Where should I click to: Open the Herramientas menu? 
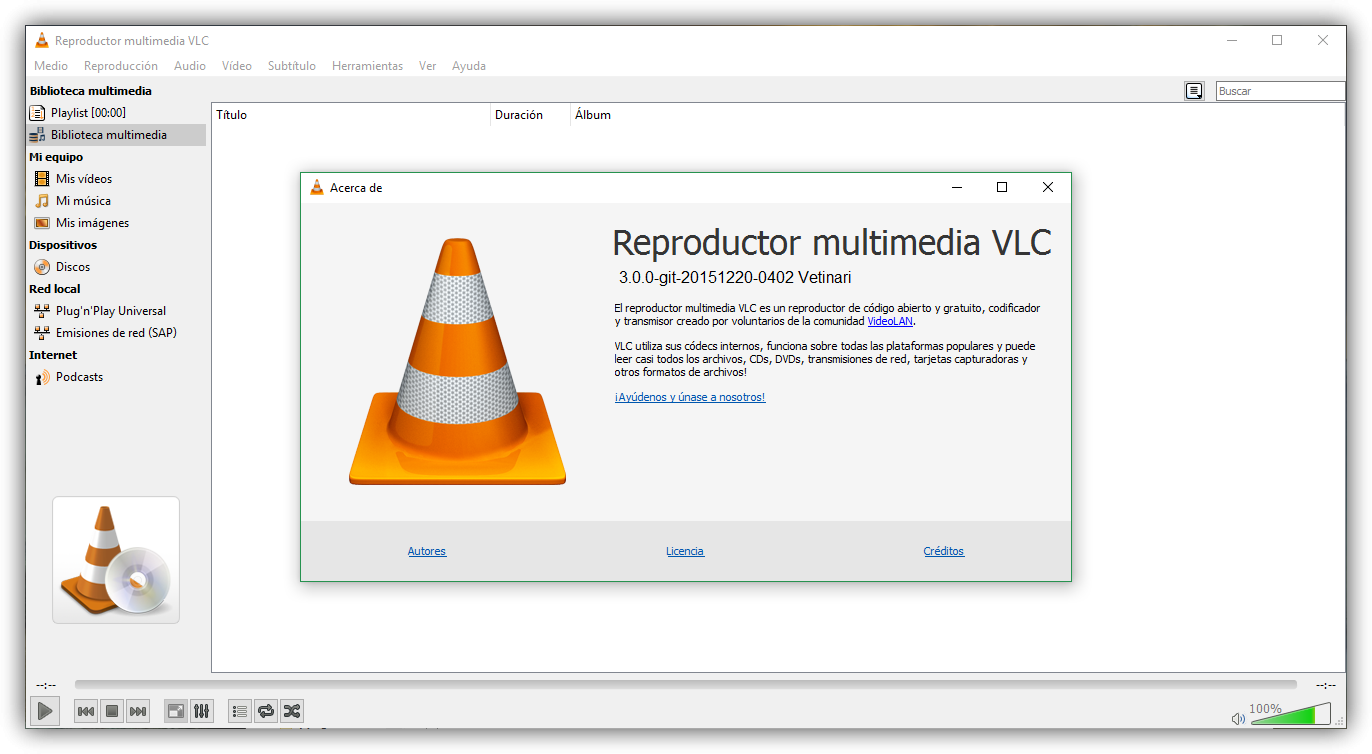coord(367,66)
